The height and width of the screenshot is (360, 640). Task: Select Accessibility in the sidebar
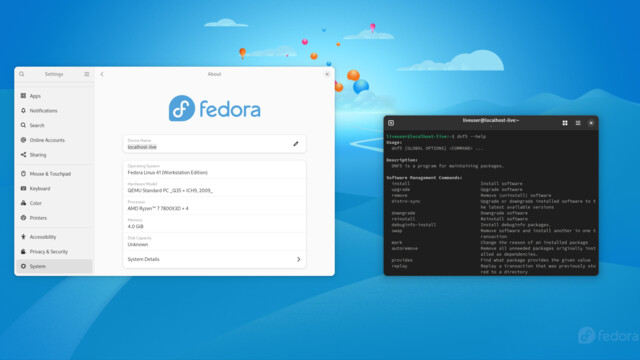point(54,237)
